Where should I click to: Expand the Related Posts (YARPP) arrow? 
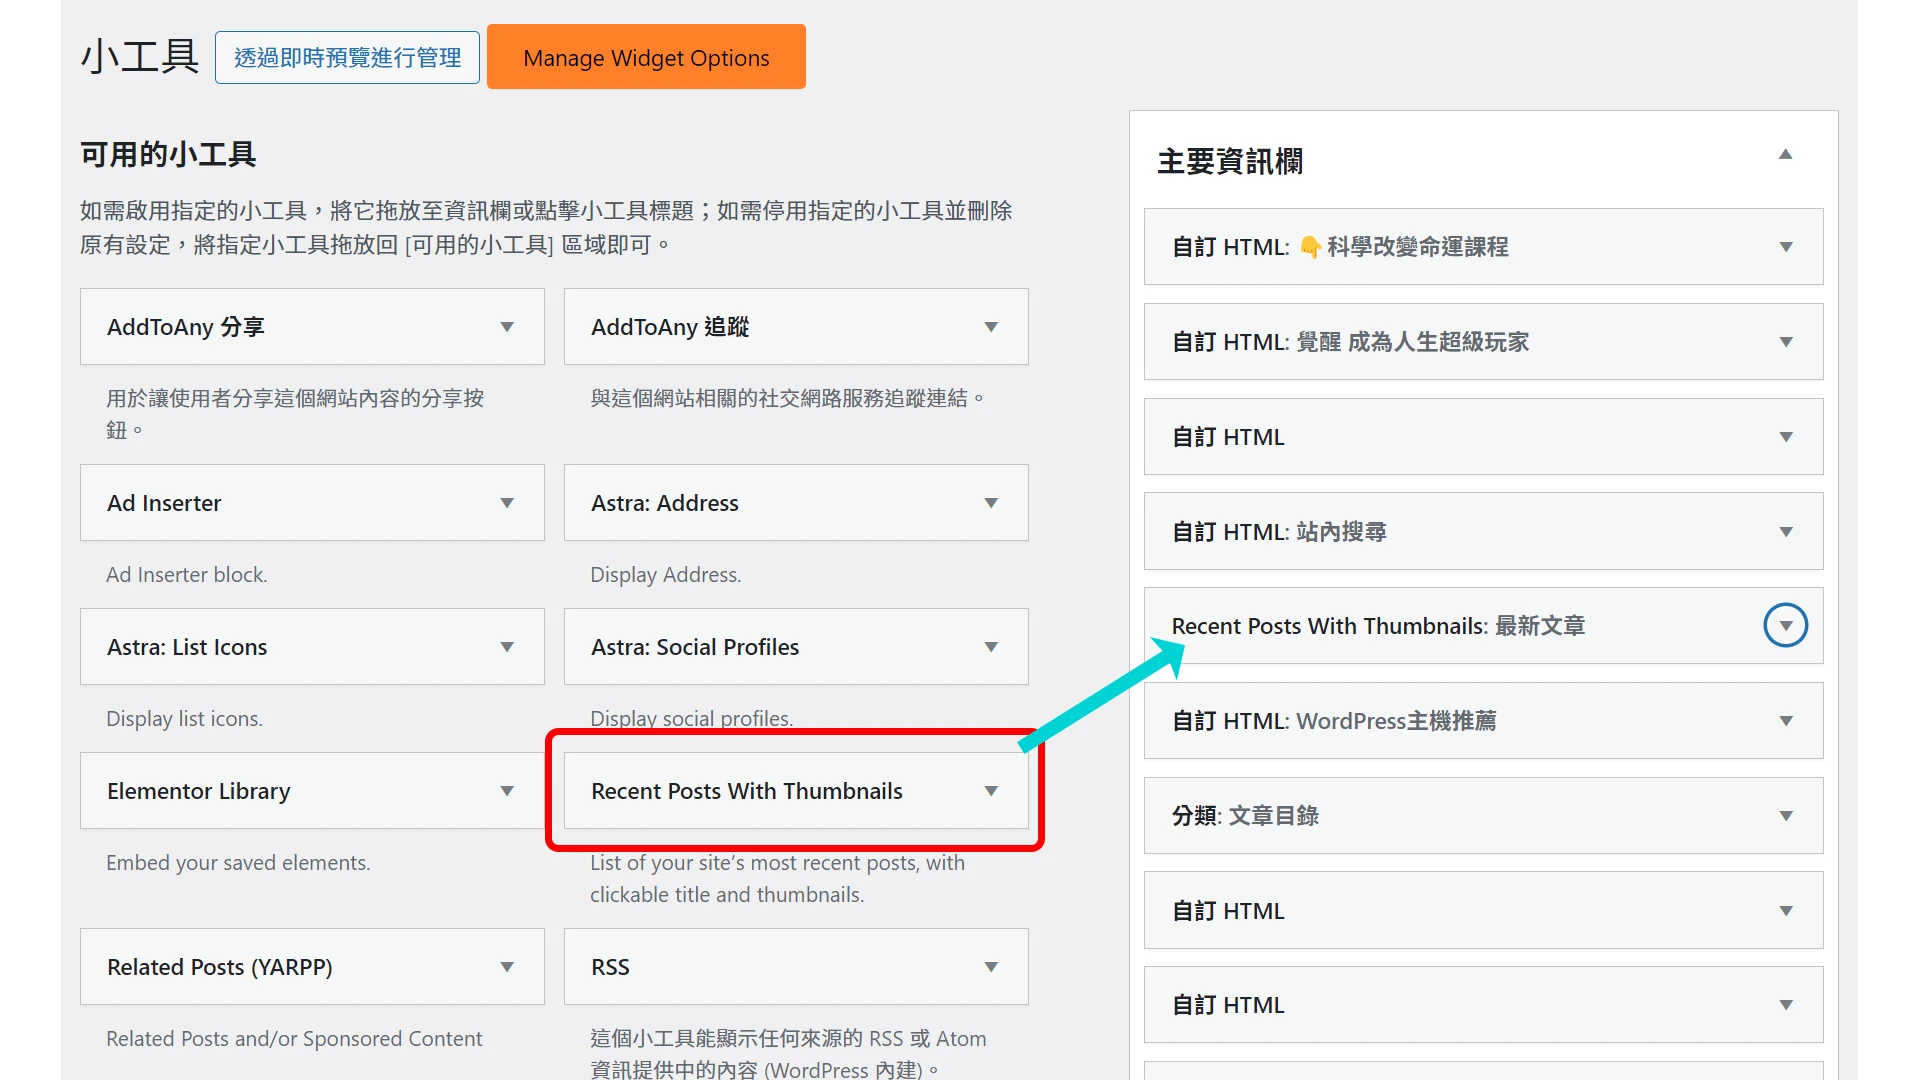tap(507, 967)
